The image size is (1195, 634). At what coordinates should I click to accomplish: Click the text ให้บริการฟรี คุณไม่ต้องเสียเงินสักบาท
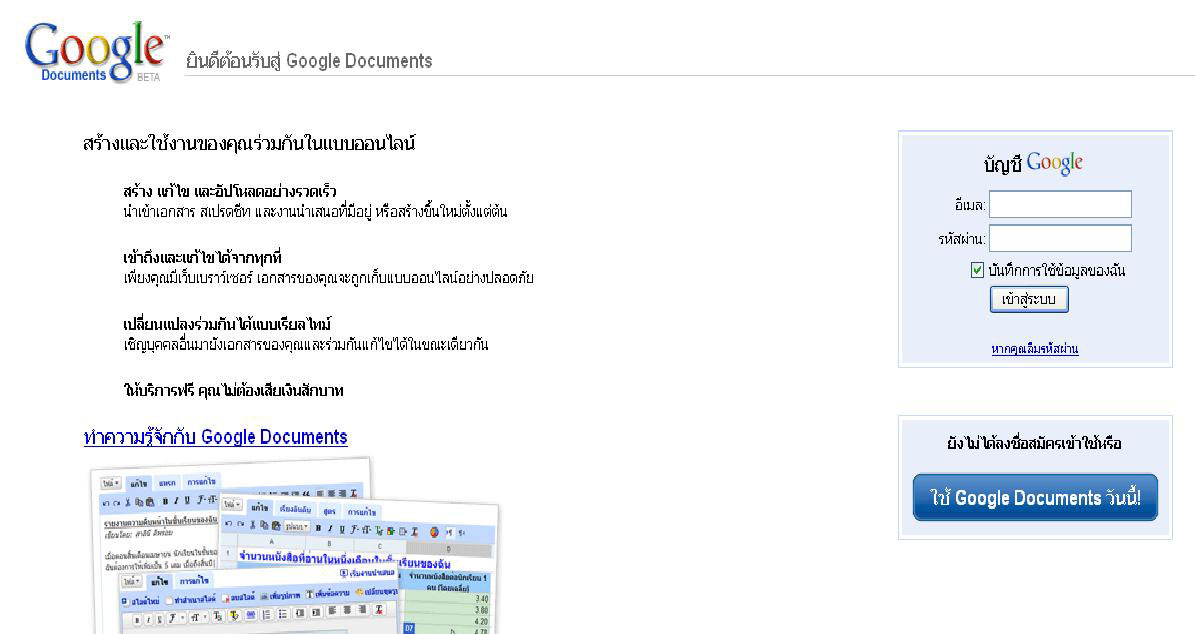233,390
